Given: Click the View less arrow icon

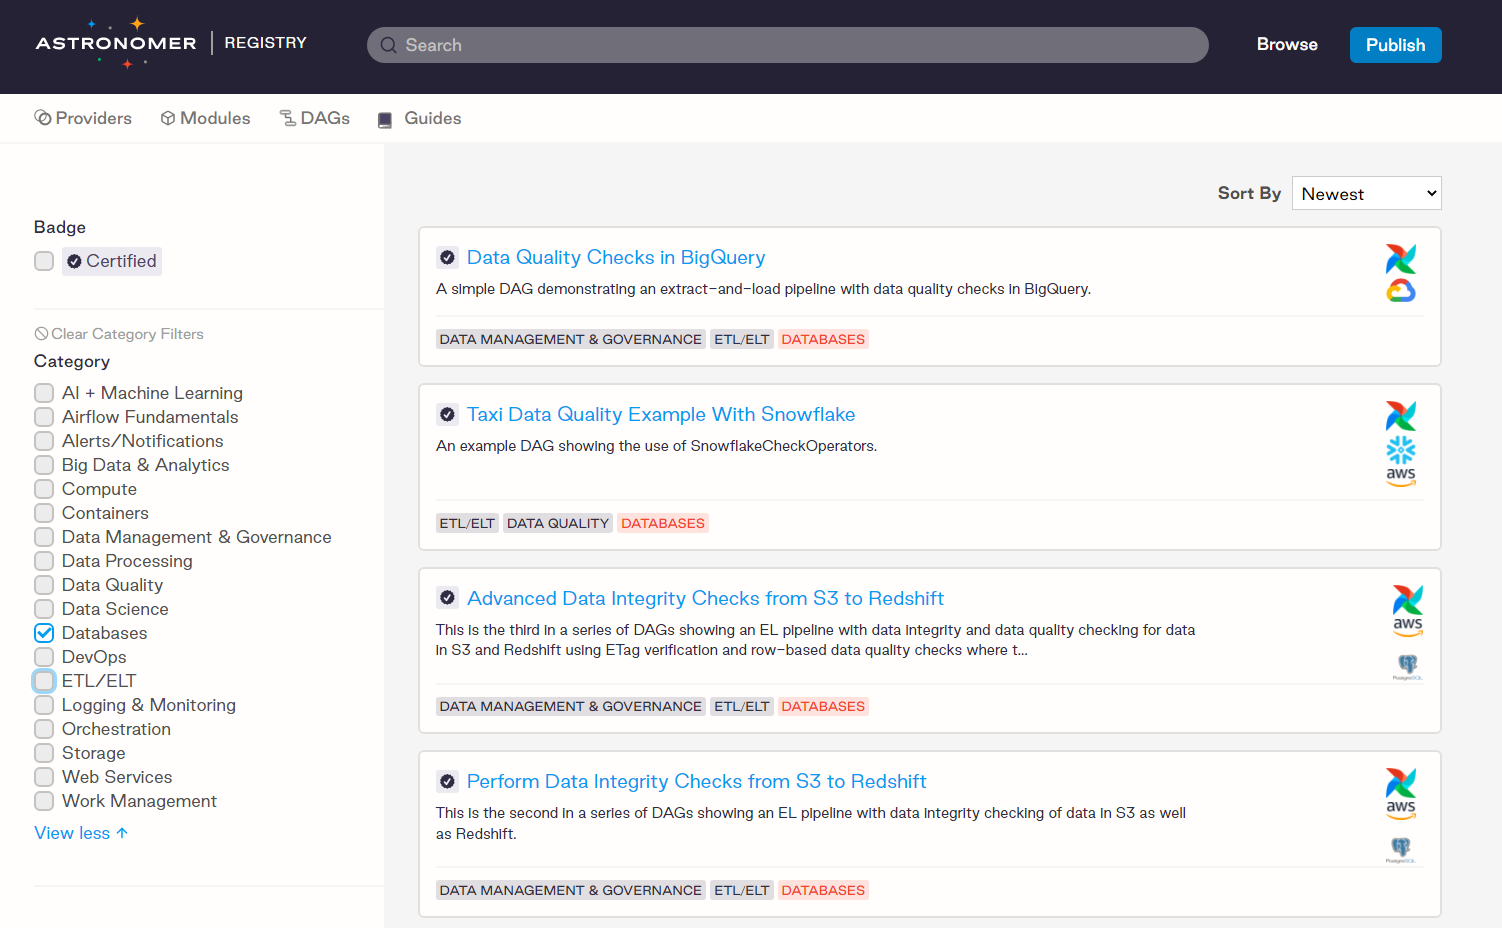Looking at the screenshot, I should pyautogui.click(x=122, y=833).
